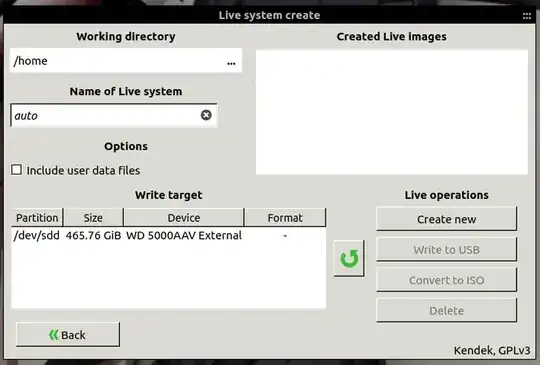This screenshot has height=365, width=540.
Task: Sort by the Format column header
Action: click(x=285, y=218)
